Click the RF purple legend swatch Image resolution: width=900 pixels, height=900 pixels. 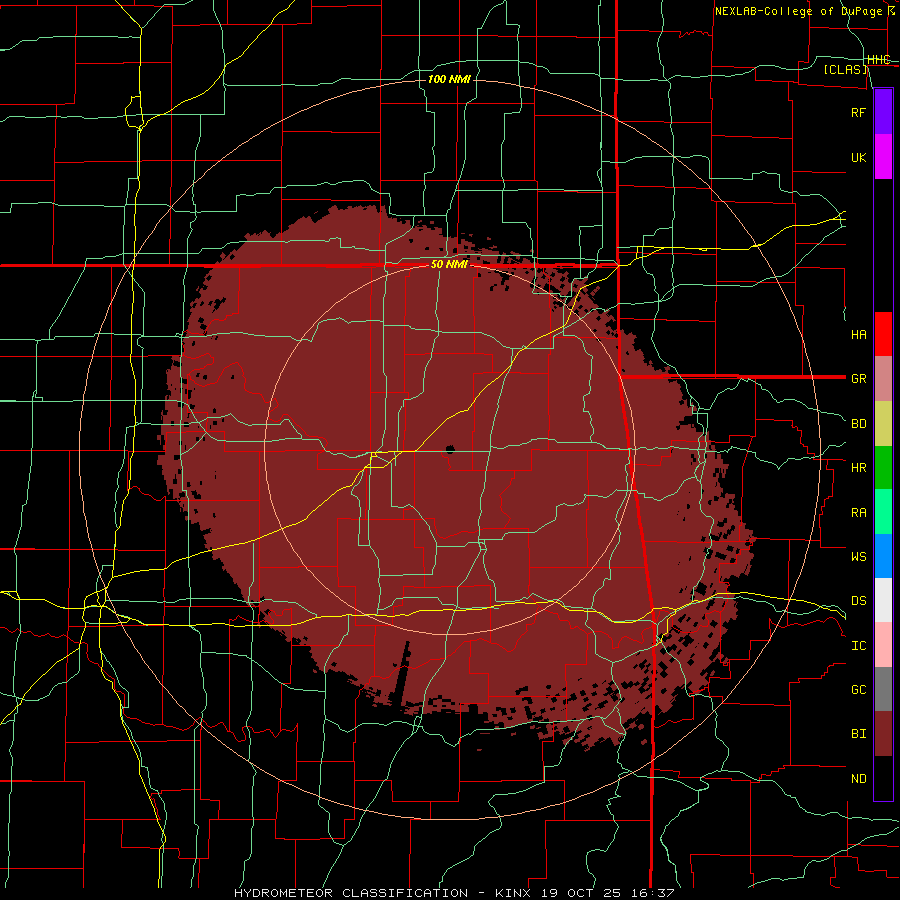(883, 112)
